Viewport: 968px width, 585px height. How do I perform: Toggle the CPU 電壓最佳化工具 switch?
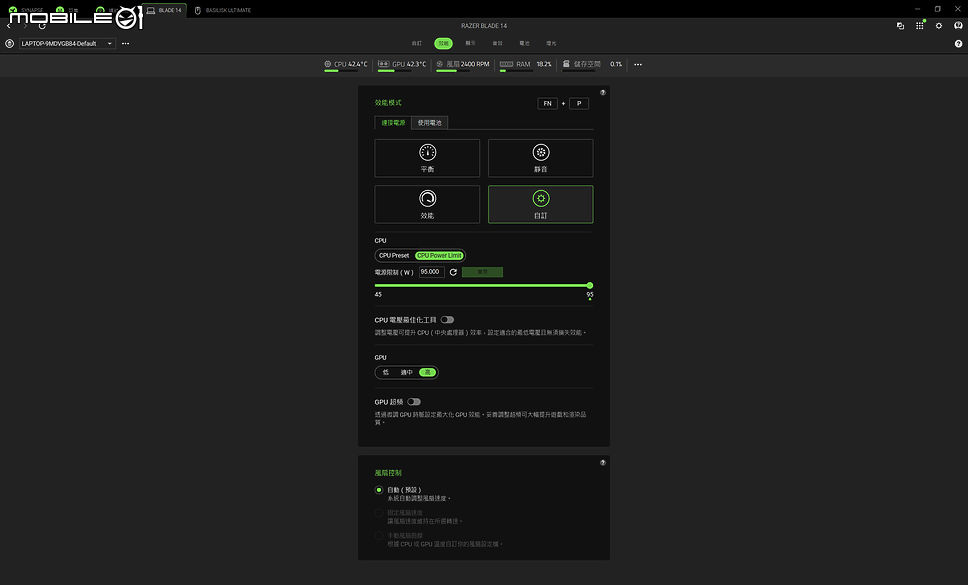click(x=448, y=320)
